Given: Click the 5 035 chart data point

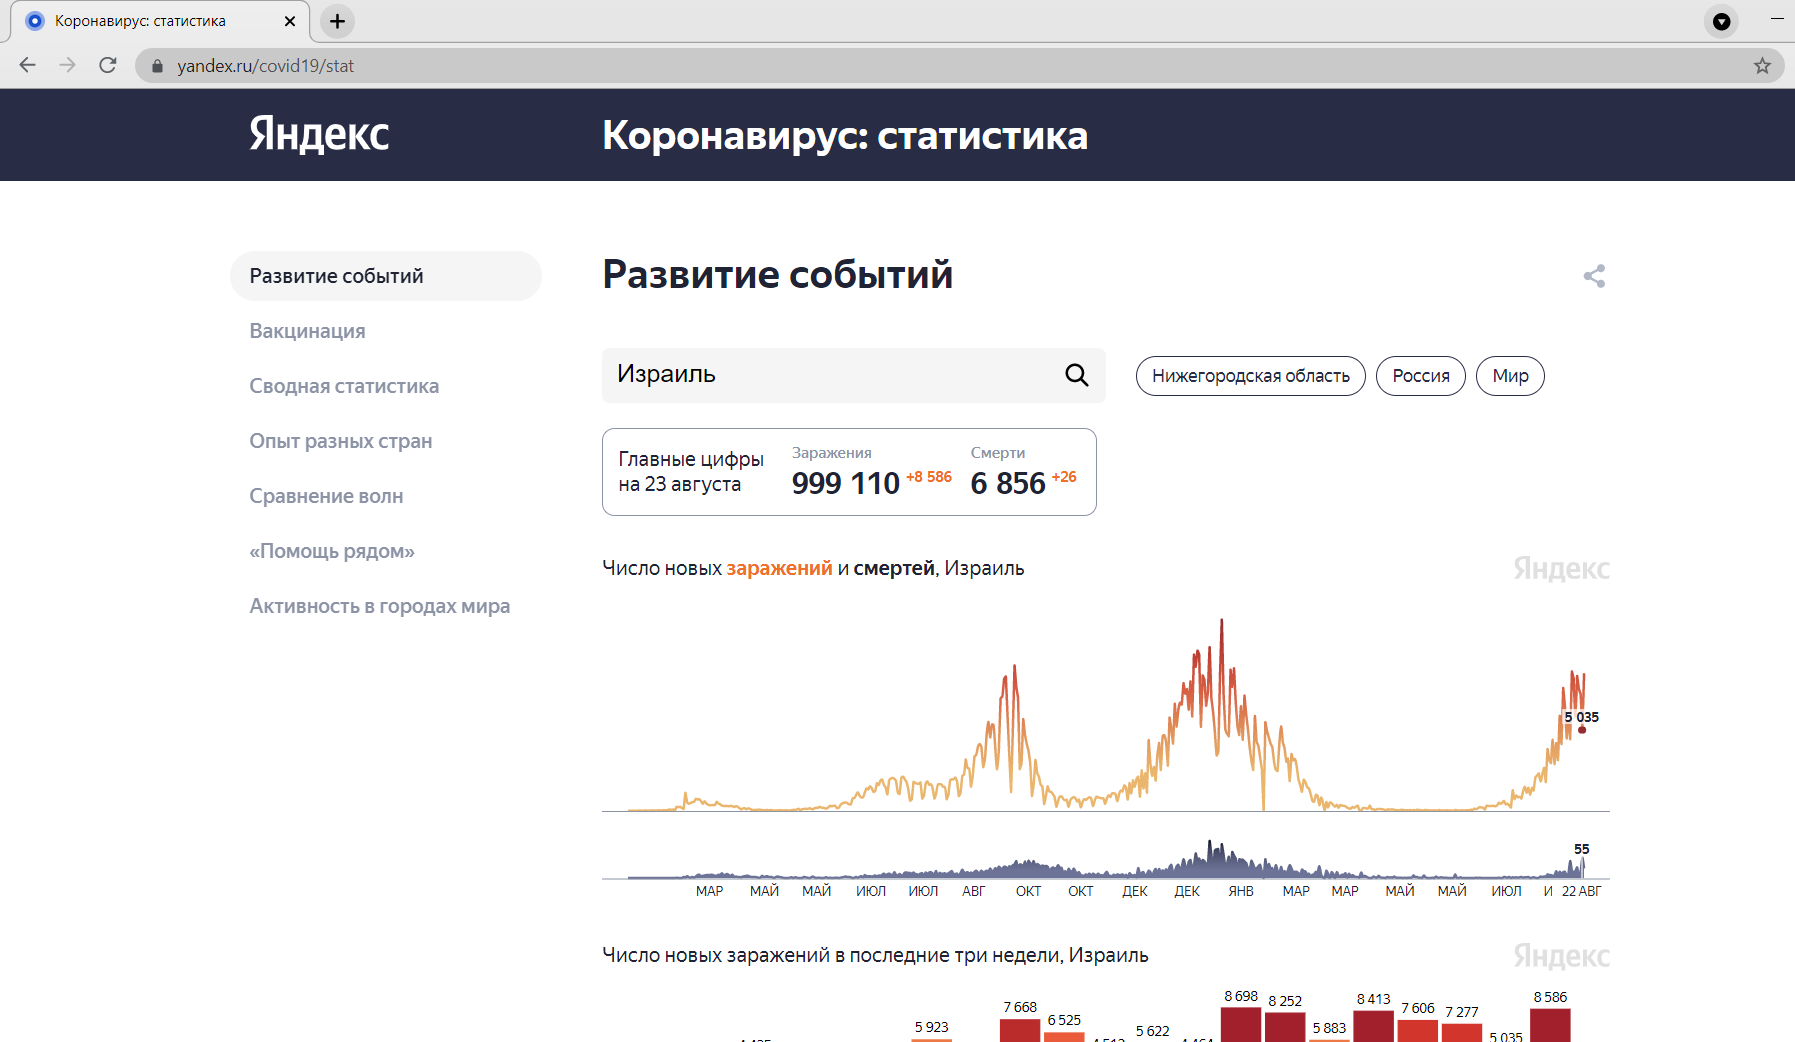Looking at the screenshot, I should coord(1582,730).
